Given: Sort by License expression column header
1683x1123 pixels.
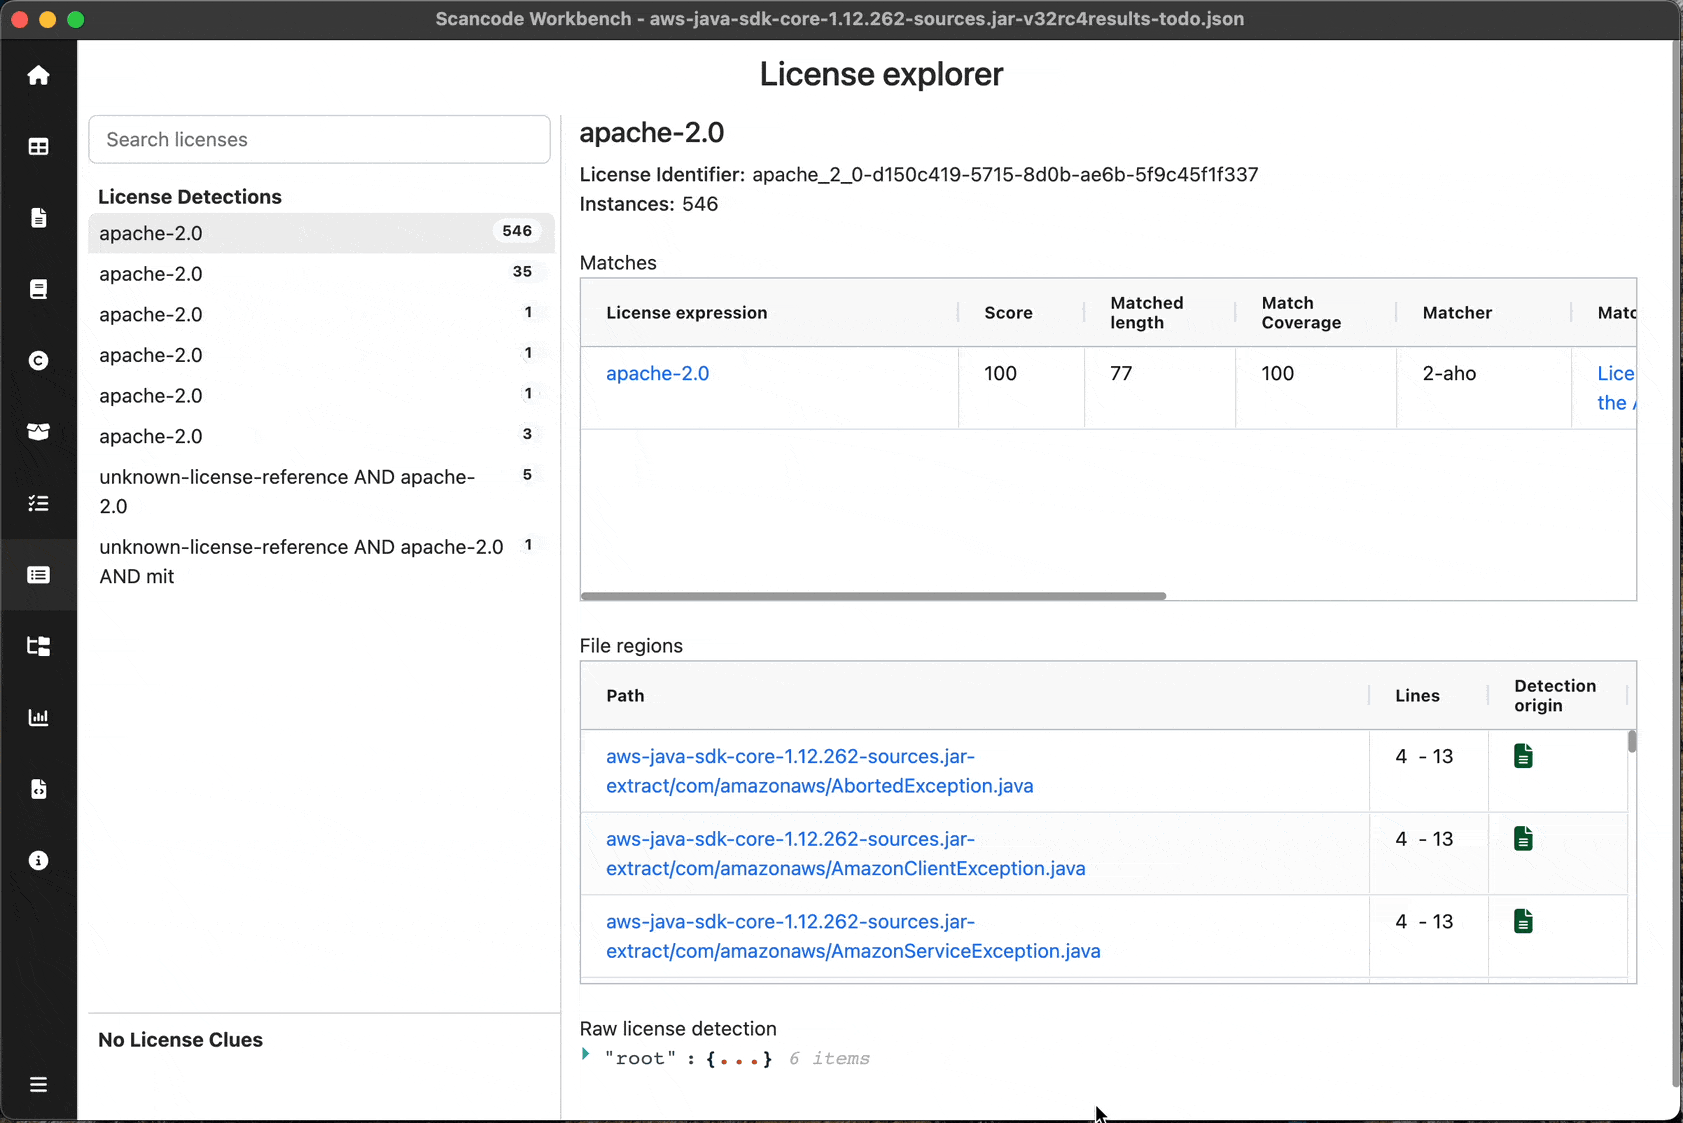Looking at the screenshot, I should [x=686, y=313].
